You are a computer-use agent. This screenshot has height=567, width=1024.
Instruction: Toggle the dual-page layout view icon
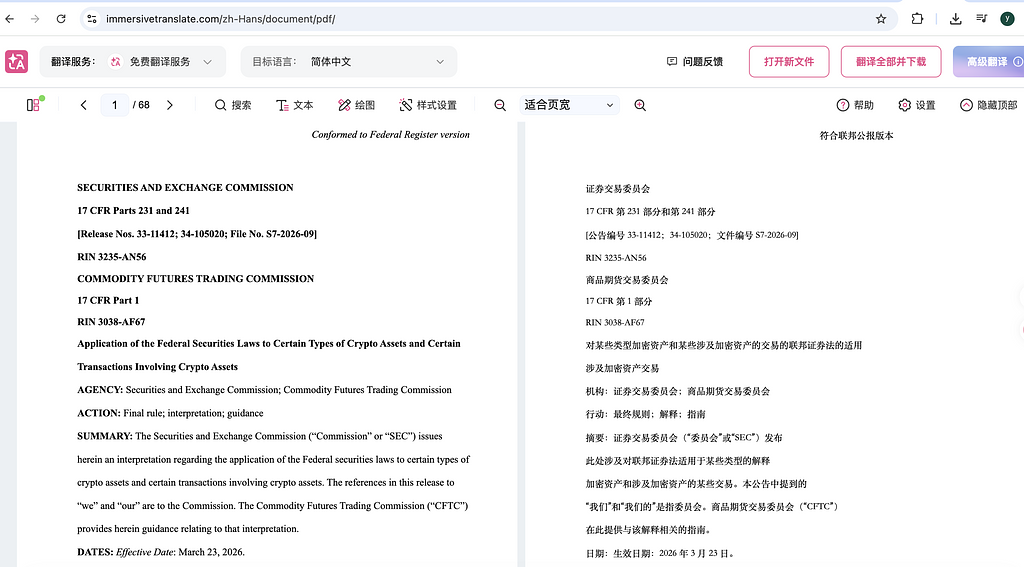point(34,105)
